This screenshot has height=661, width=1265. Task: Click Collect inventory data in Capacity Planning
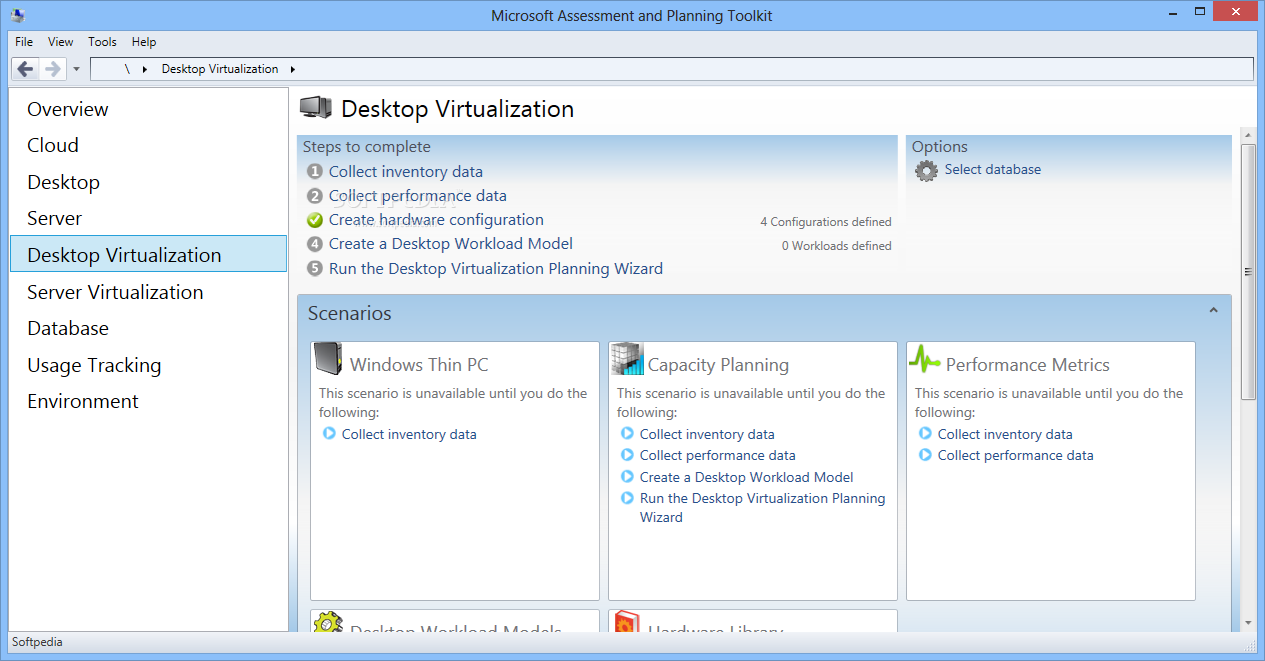707,434
